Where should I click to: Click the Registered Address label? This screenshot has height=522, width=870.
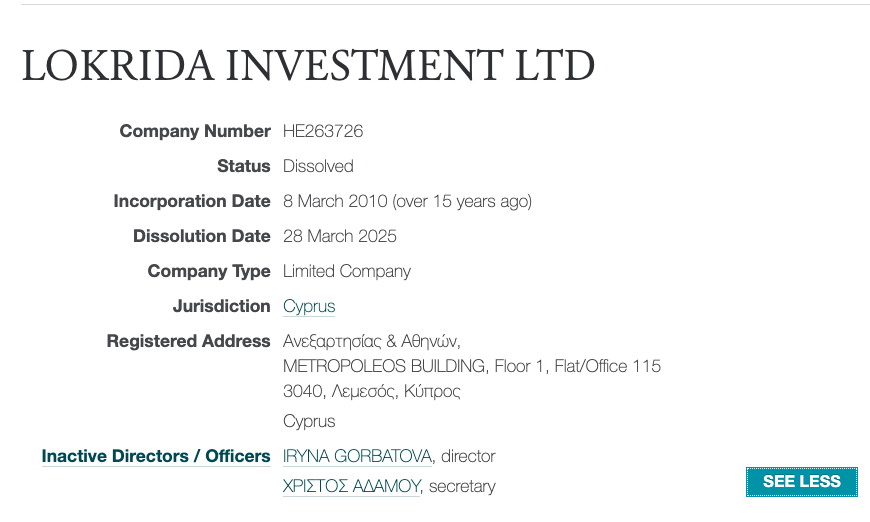click(189, 341)
